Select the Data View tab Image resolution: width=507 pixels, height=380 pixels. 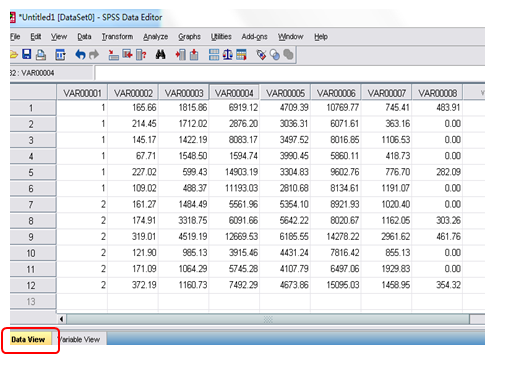click(x=28, y=339)
